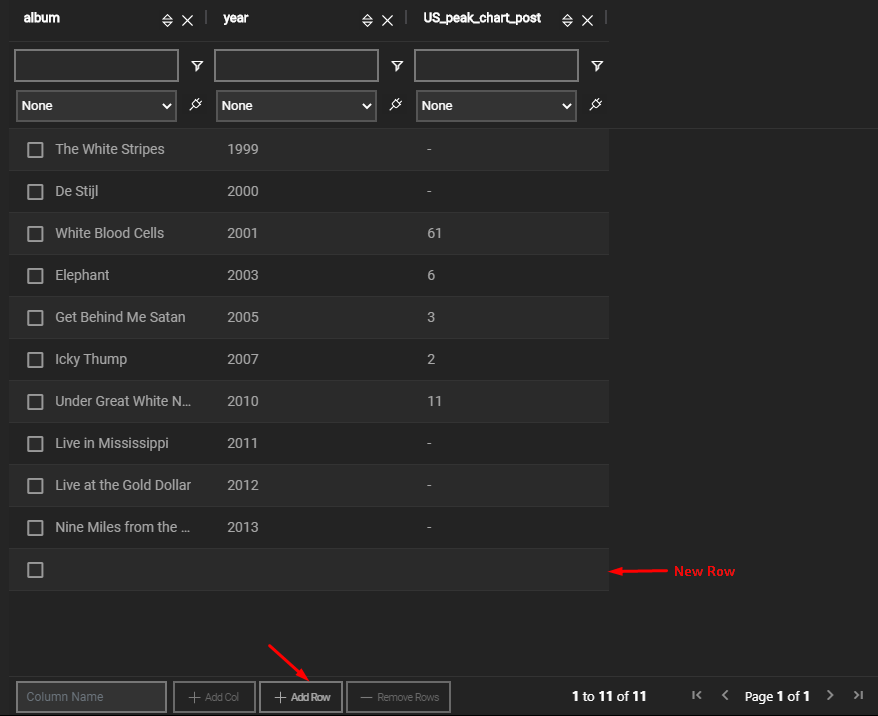Check the checkbox on the Elephant row
Image resolution: width=878 pixels, height=716 pixels.
35,275
